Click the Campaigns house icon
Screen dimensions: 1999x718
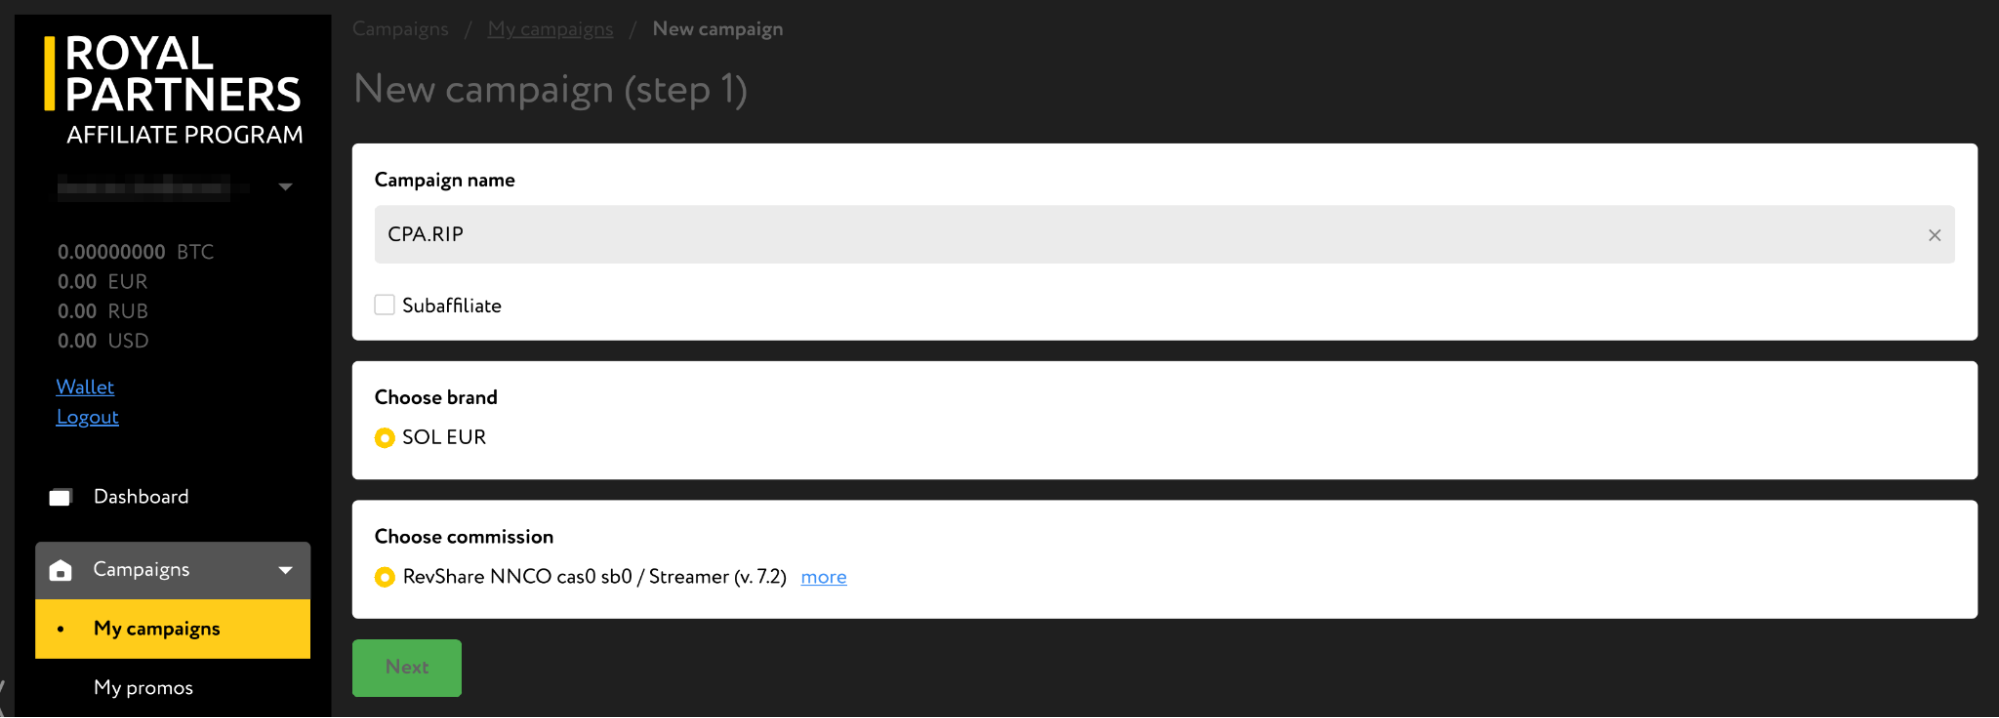pyautogui.click(x=61, y=570)
